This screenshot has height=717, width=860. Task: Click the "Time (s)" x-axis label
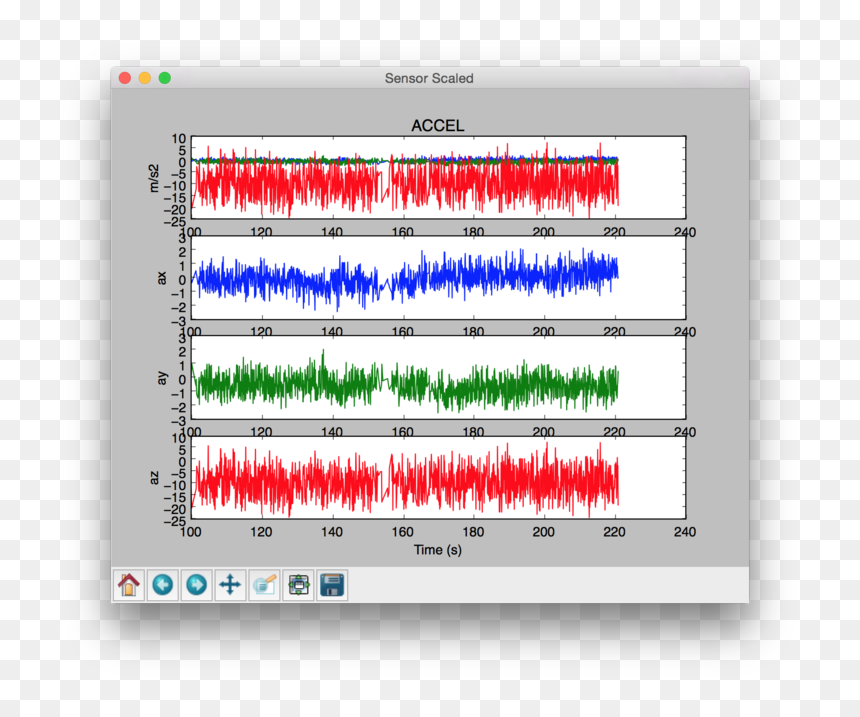point(438,550)
